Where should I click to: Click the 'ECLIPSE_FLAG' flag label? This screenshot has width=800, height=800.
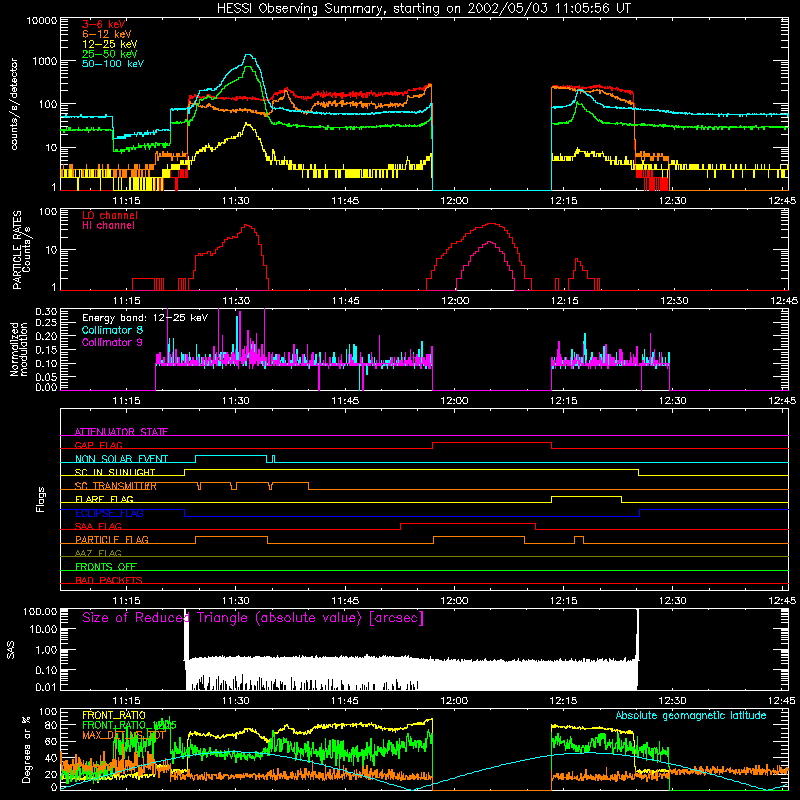click(x=109, y=513)
